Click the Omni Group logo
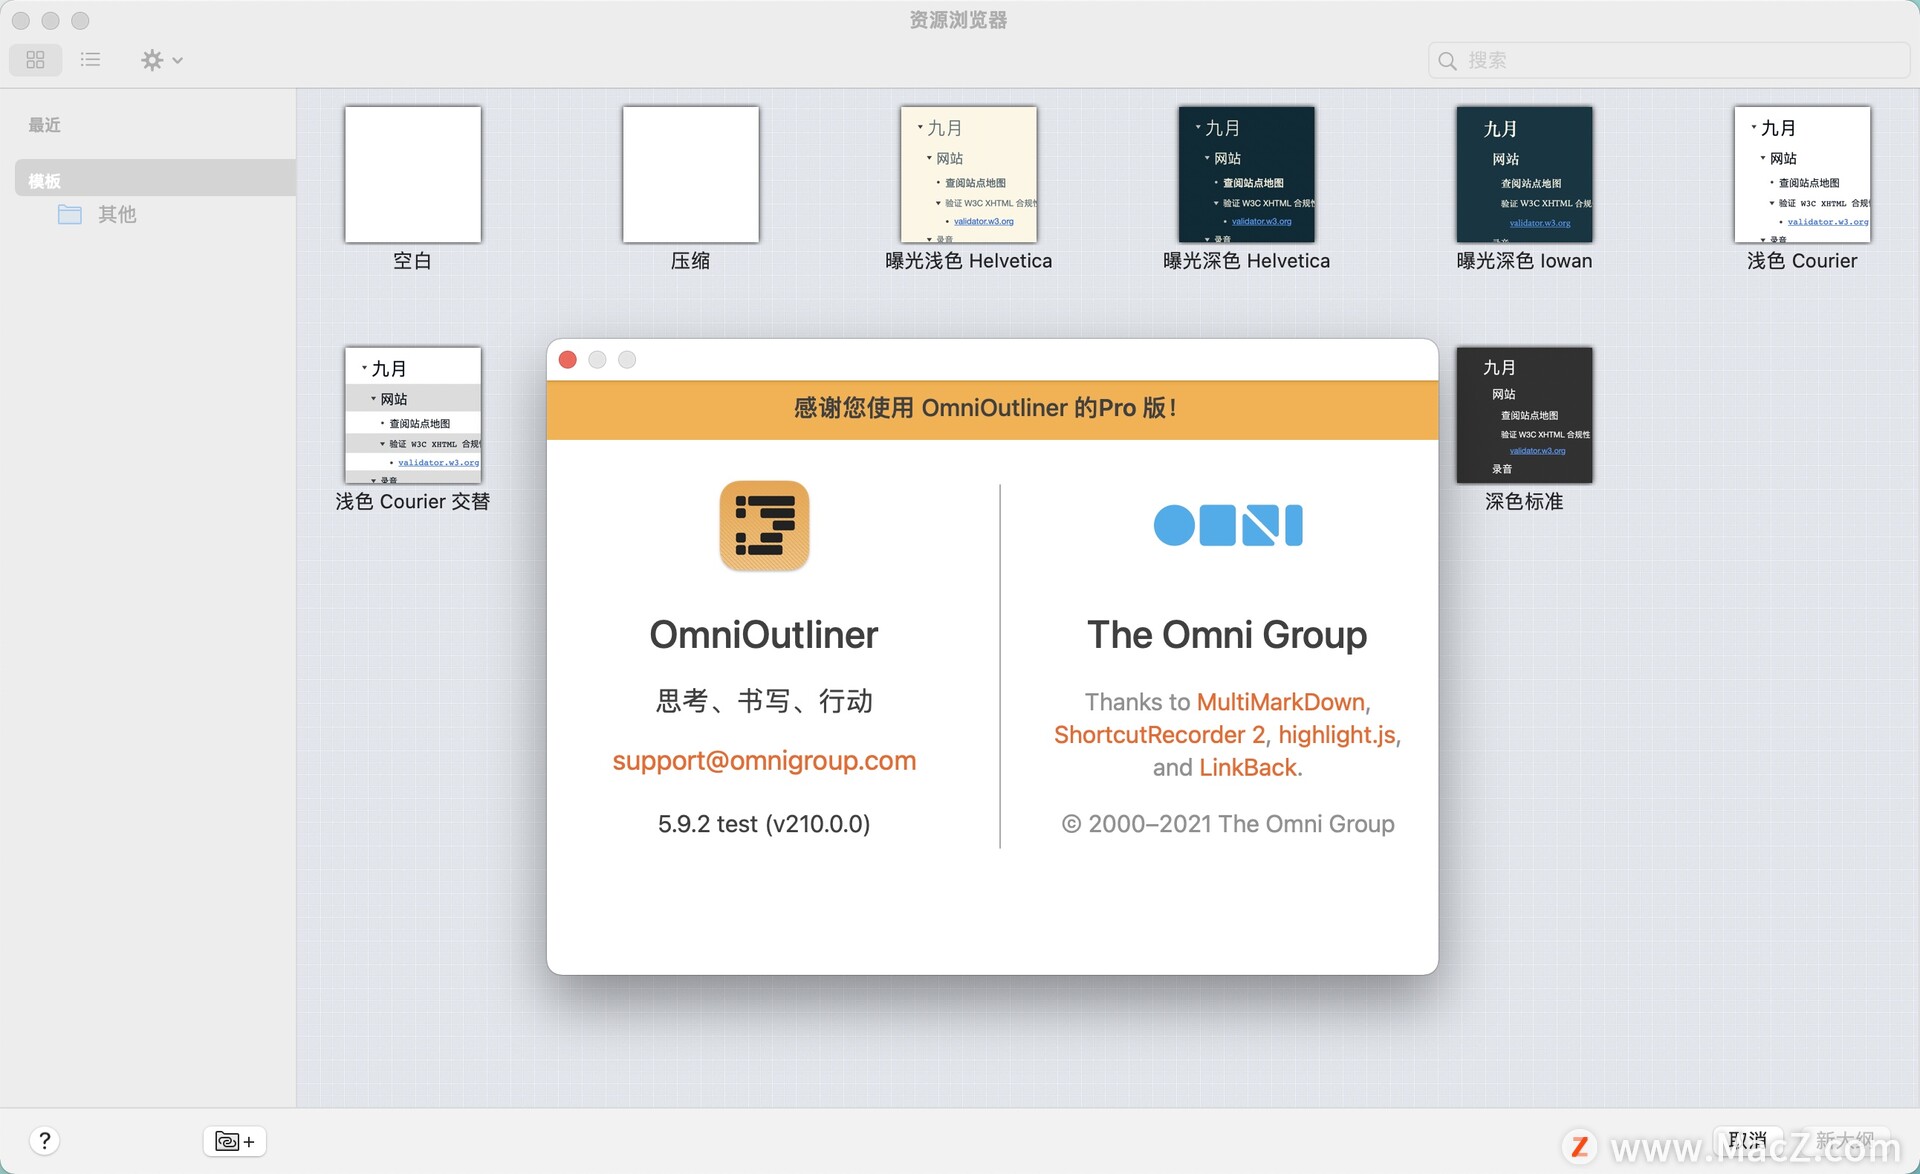The width and height of the screenshot is (1920, 1174). click(1228, 525)
